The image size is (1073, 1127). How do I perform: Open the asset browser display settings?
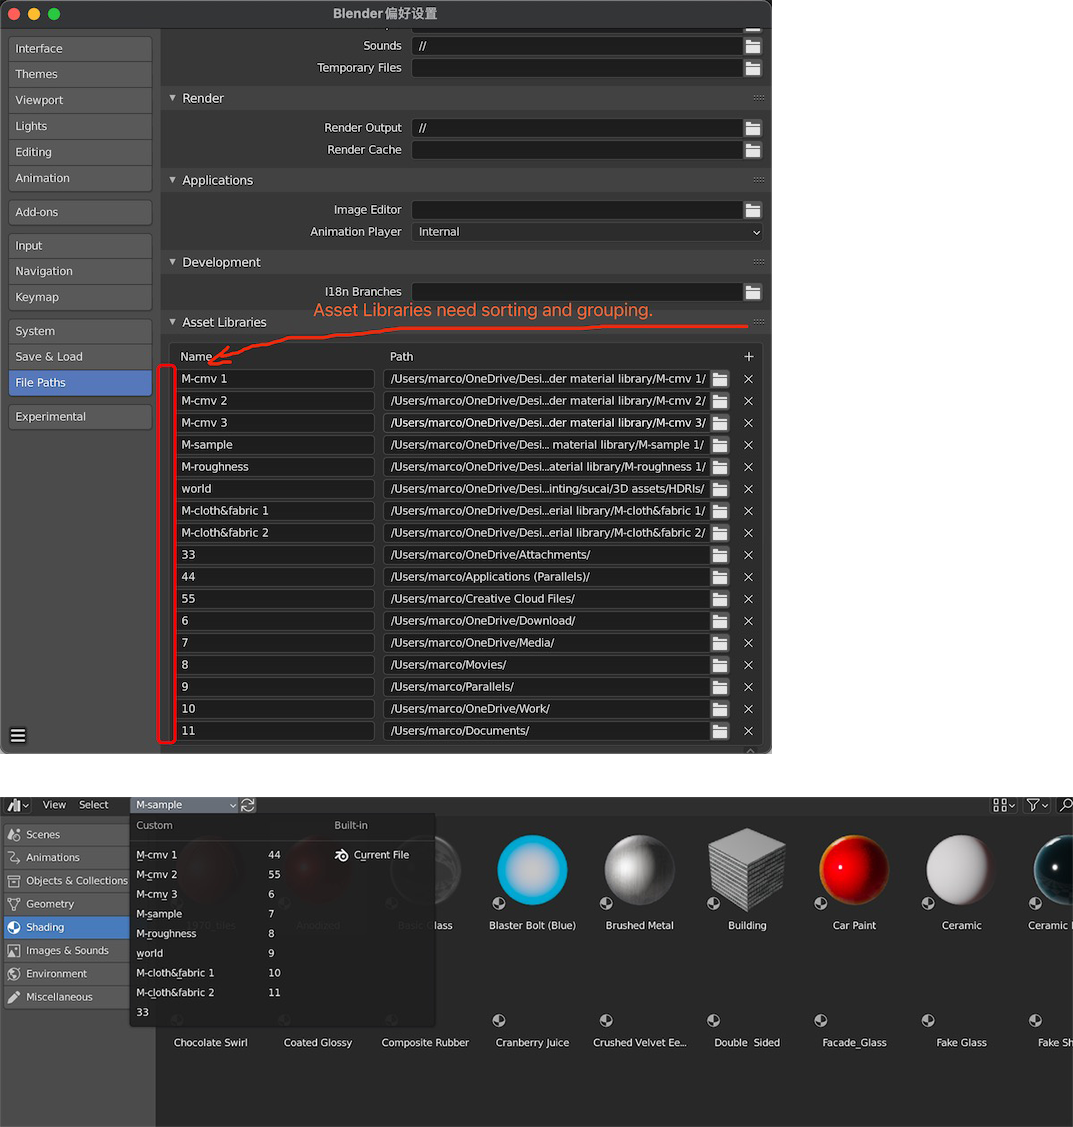pyautogui.click(x=1003, y=805)
